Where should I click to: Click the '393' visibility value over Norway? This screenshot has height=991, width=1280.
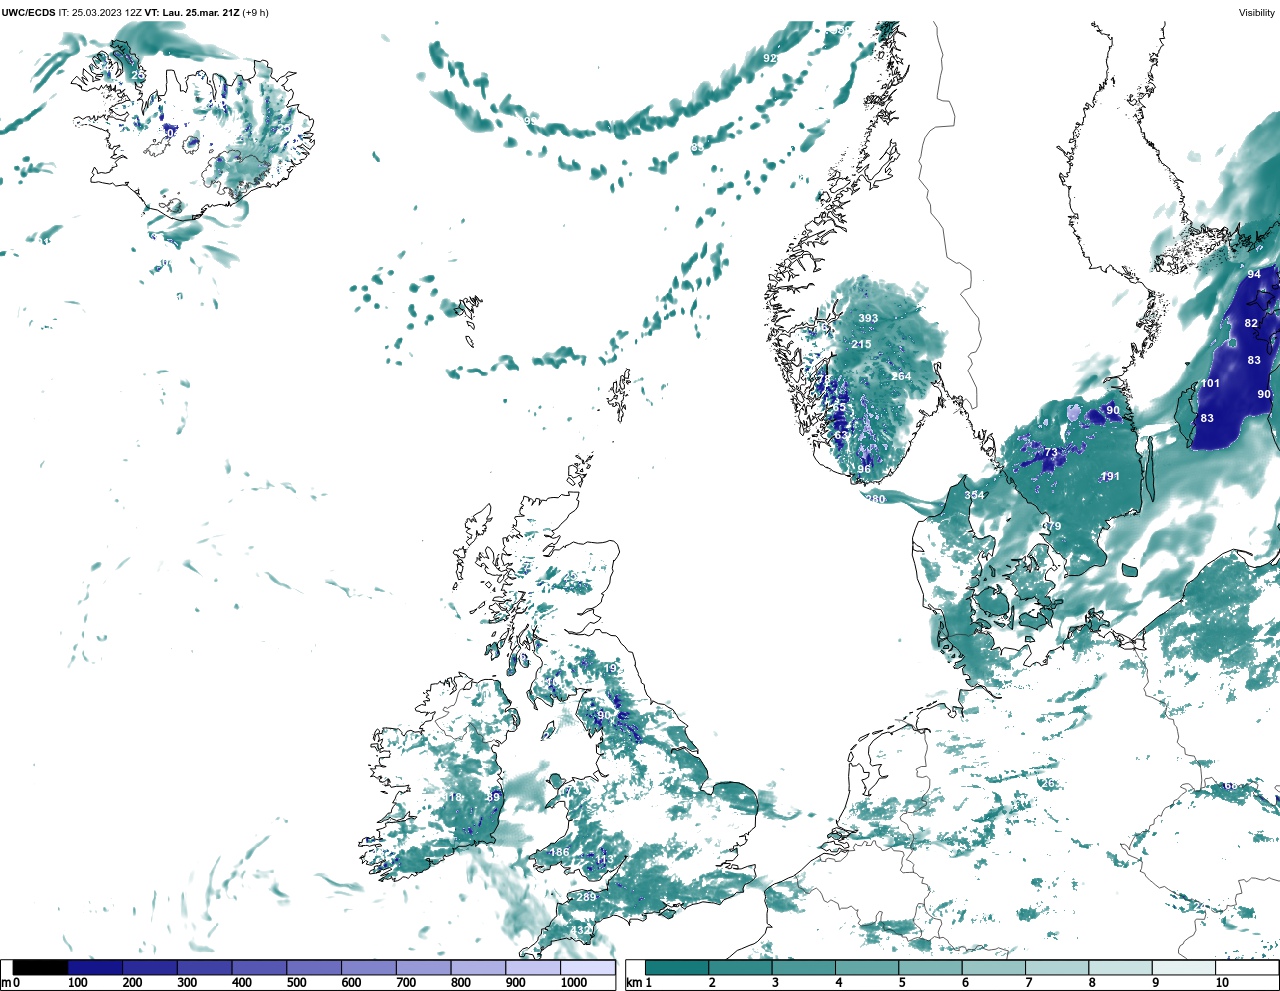868,319
